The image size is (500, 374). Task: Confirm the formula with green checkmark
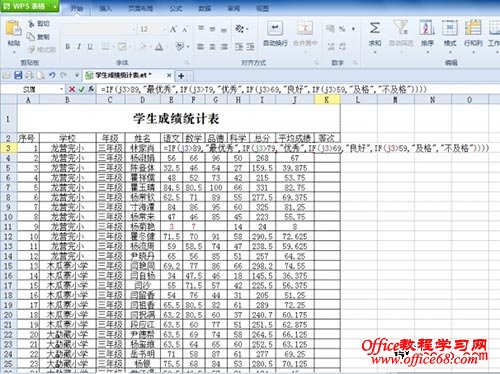click(x=81, y=89)
